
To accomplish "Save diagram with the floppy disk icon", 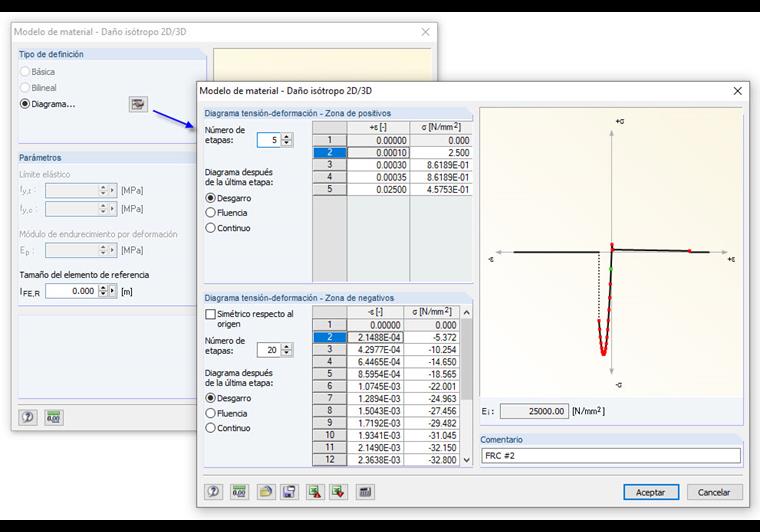I will (x=289, y=492).
